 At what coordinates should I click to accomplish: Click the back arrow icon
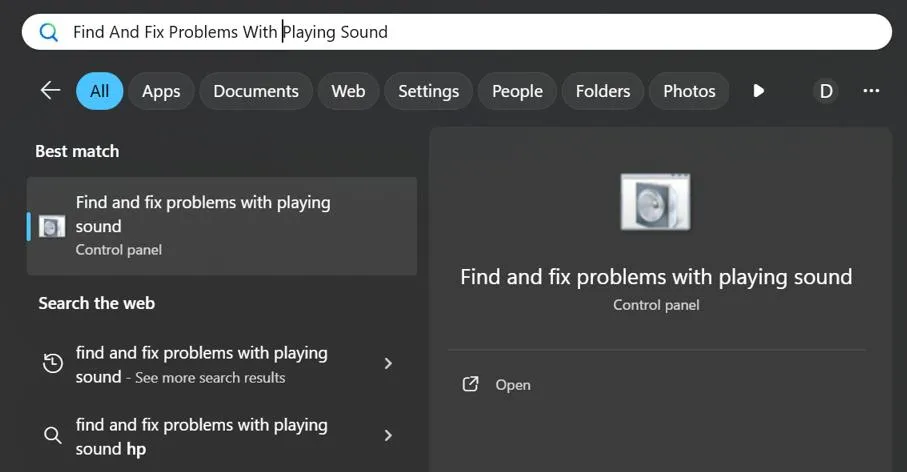point(50,91)
